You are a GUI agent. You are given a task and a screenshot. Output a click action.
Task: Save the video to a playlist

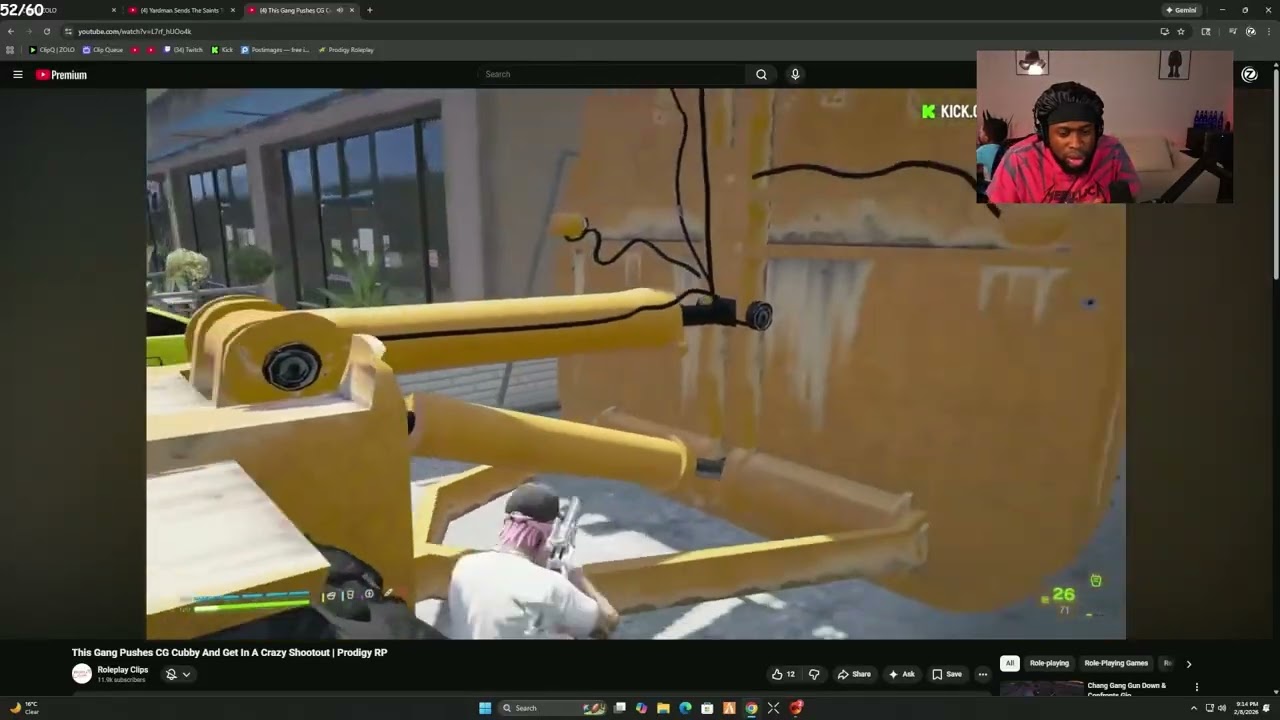946,674
